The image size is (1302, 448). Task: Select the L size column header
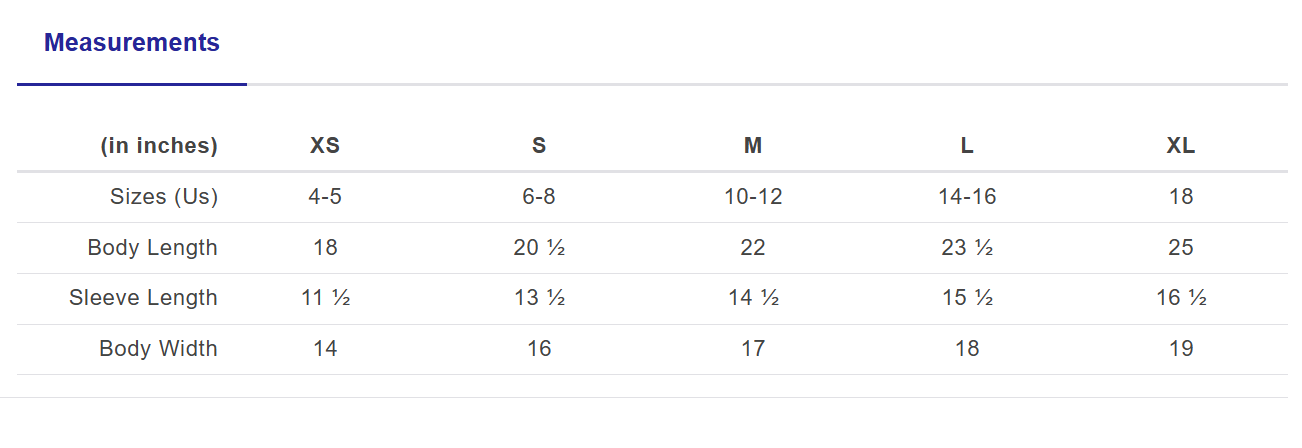pyautogui.click(x=967, y=146)
